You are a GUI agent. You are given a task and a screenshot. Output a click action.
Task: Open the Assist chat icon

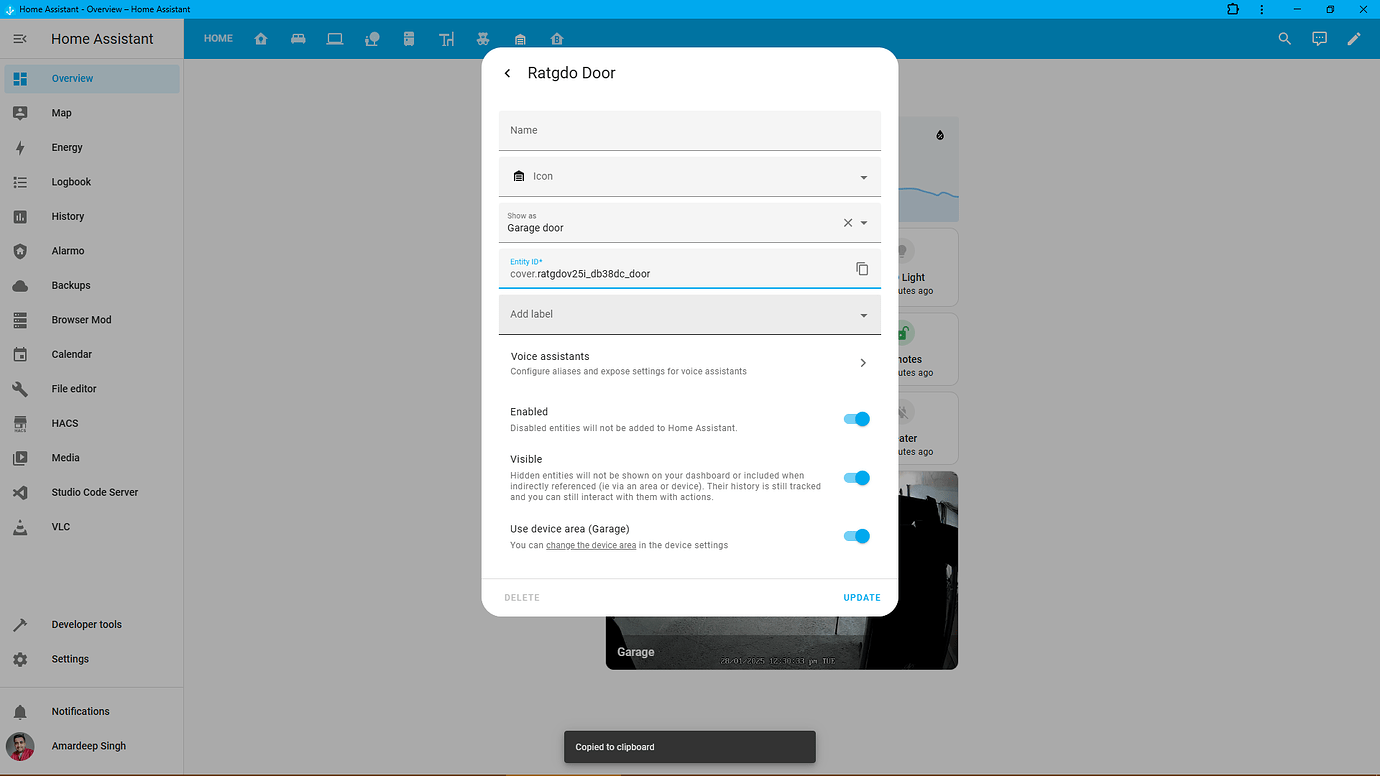click(1319, 38)
